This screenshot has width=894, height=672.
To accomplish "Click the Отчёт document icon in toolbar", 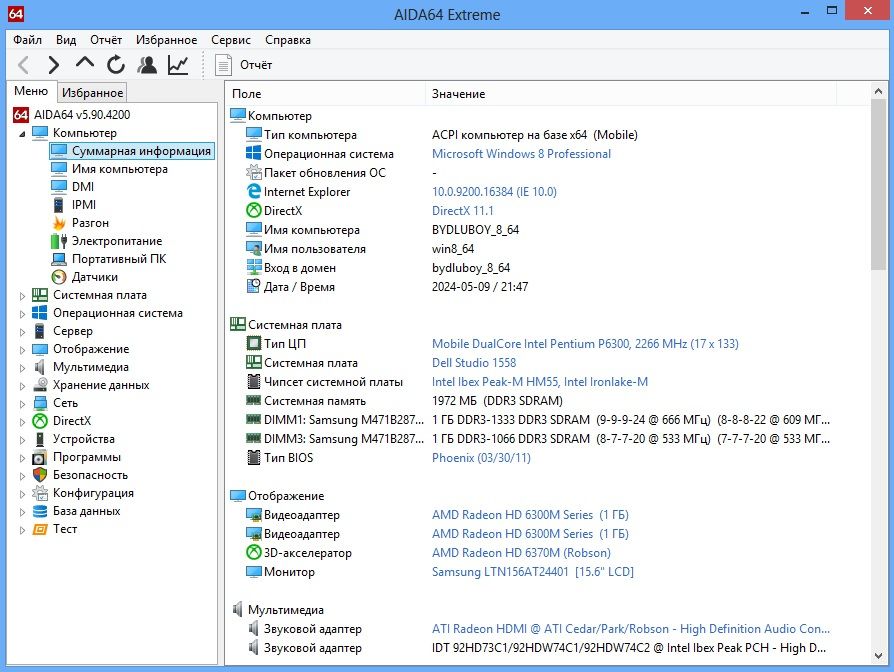I will tap(224, 65).
